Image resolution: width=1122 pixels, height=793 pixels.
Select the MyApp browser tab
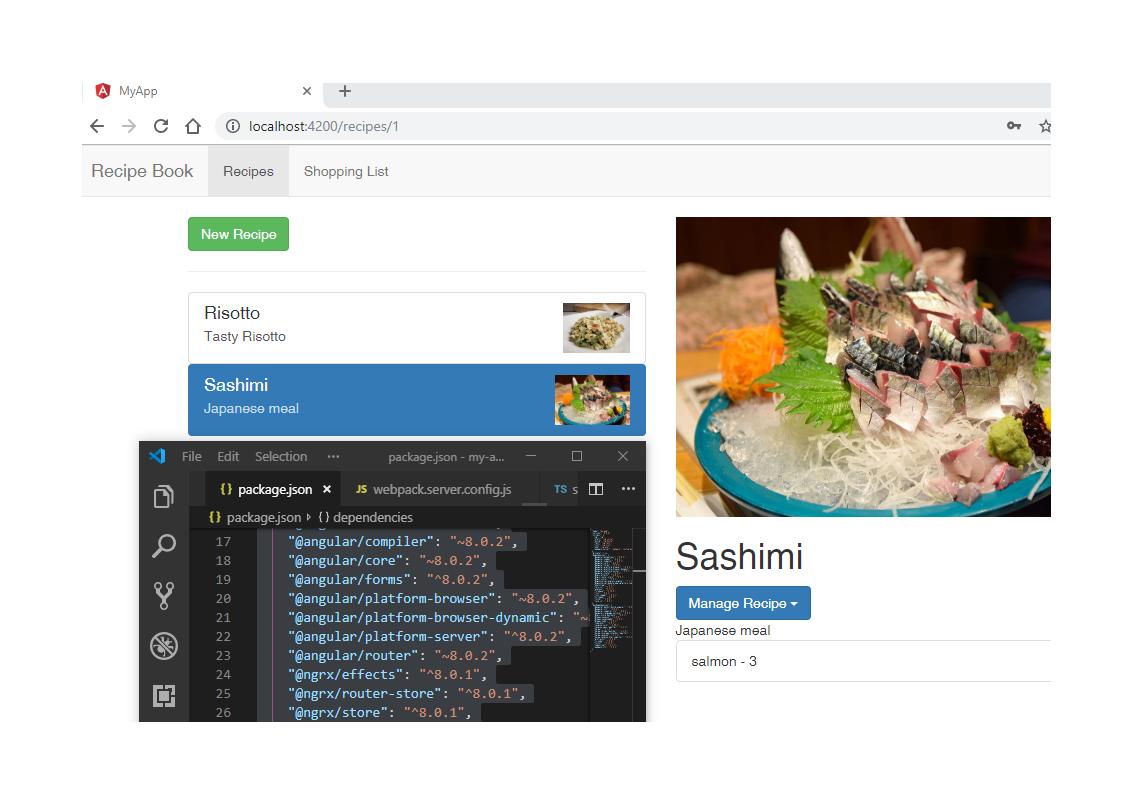click(203, 91)
